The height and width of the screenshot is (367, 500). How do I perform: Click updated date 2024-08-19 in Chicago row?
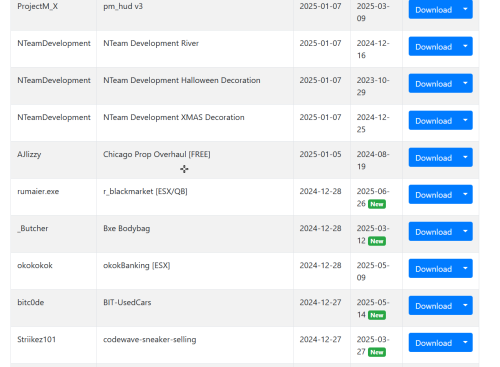[x=373, y=160]
